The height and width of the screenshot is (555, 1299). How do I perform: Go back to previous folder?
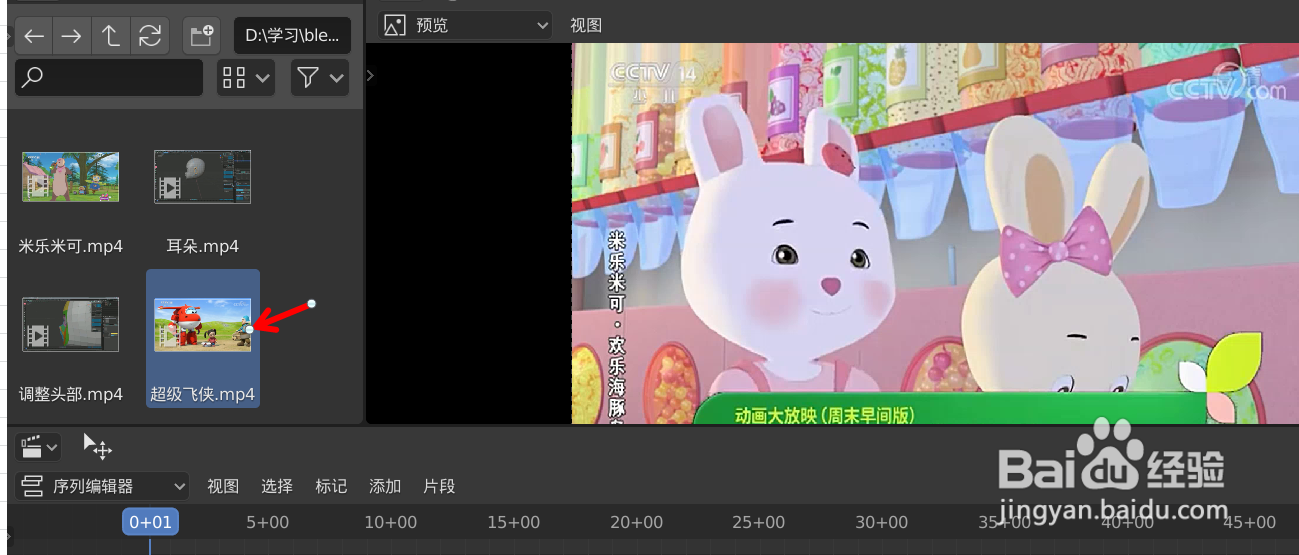pyautogui.click(x=34, y=36)
